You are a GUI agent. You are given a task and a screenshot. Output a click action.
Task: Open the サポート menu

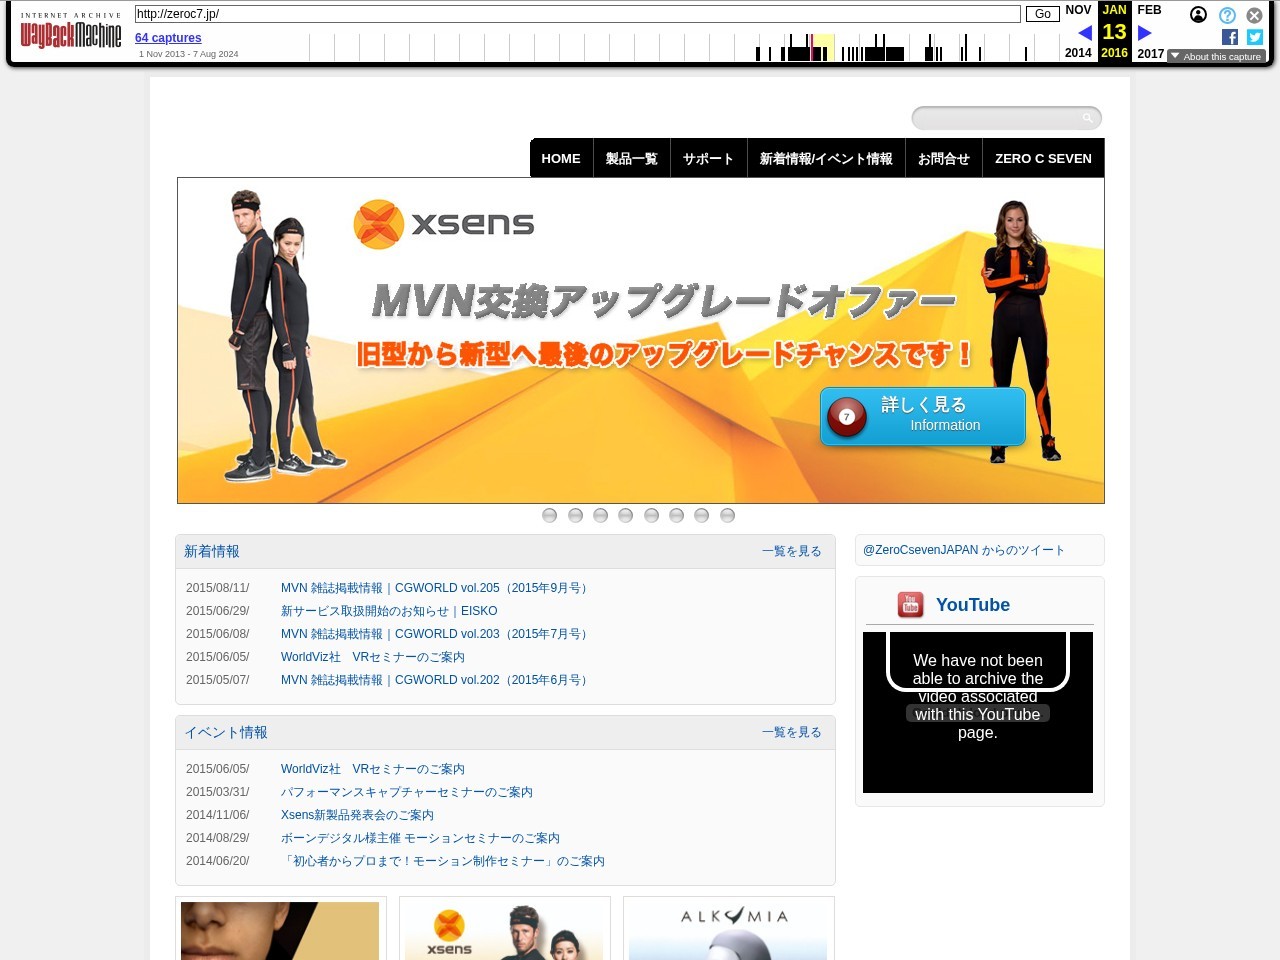tap(708, 159)
